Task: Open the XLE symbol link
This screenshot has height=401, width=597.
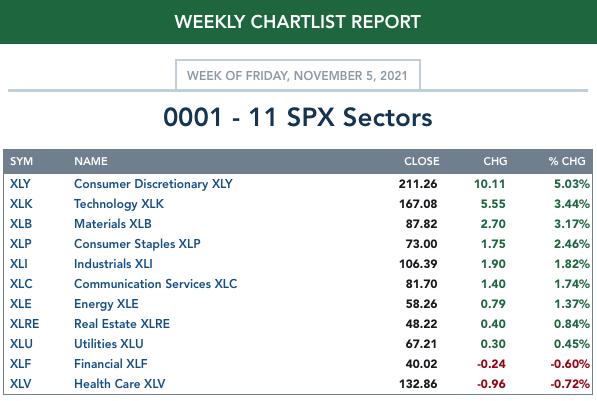Action: 21,304
